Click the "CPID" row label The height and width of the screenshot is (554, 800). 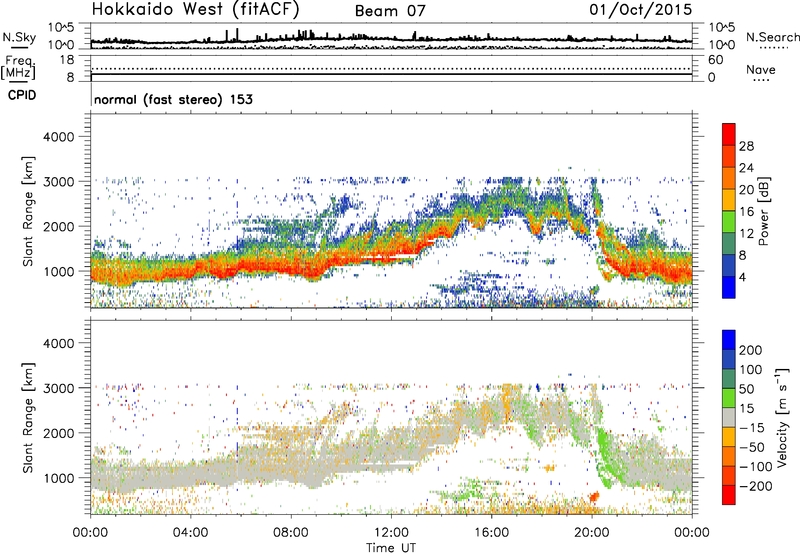22,95
